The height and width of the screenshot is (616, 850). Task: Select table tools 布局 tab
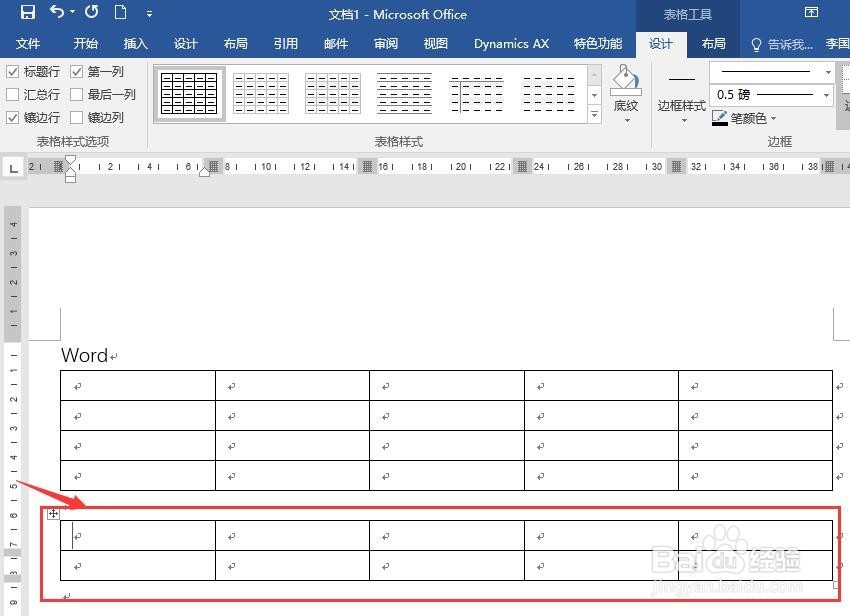(x=713, y=43)
